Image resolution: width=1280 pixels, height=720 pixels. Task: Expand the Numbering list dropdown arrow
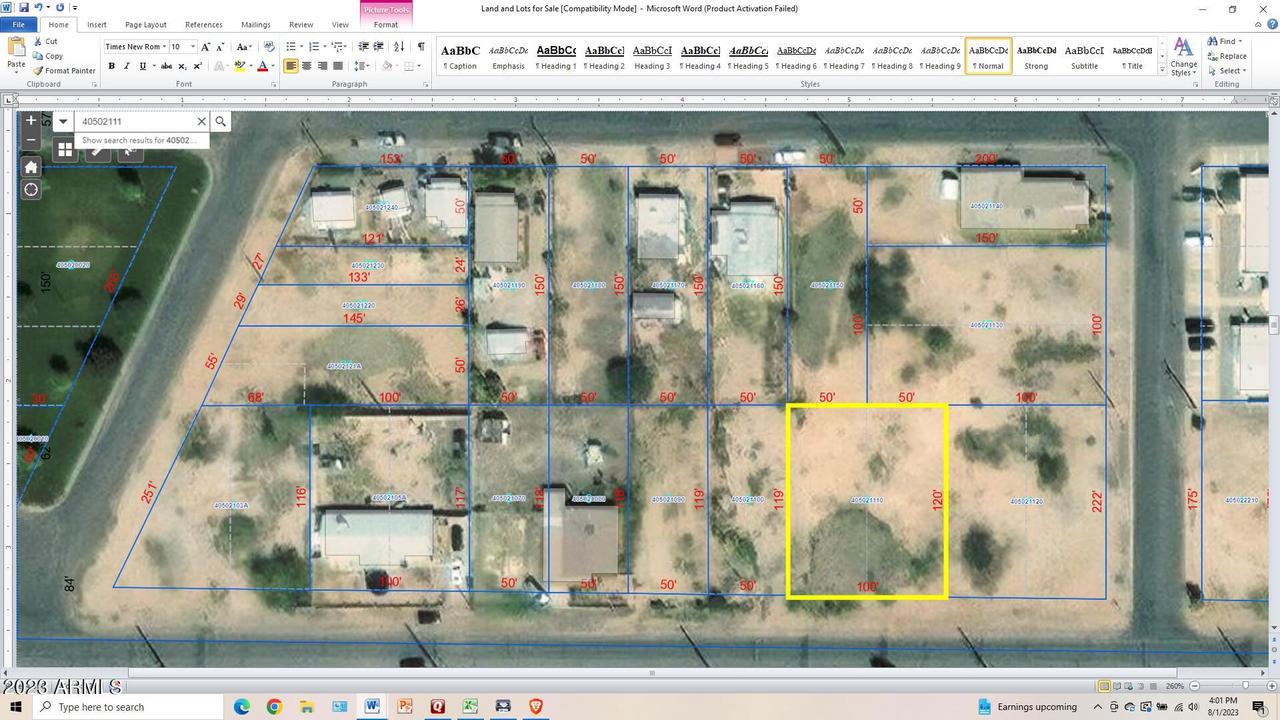click(x=324, y=46)
